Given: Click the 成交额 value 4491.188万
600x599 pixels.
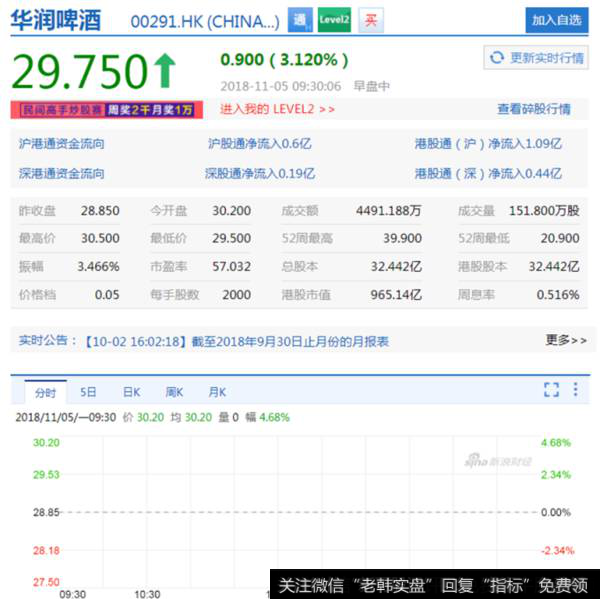Looking at the screenshot, I should pyautogui.click(x=389, y=211).
